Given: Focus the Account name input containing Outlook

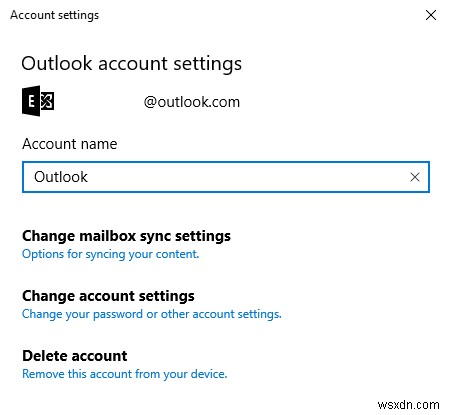Looking at the screenshot, I should pyautogui.click(x=226, y=177).
